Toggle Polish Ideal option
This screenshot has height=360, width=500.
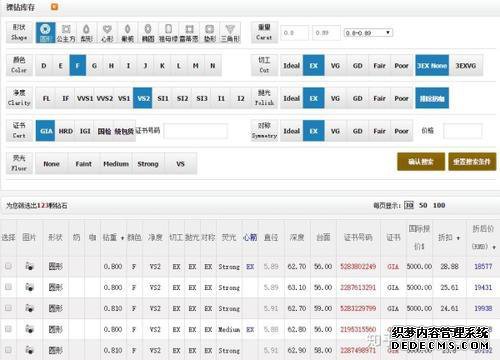click(x=291, y=98)
